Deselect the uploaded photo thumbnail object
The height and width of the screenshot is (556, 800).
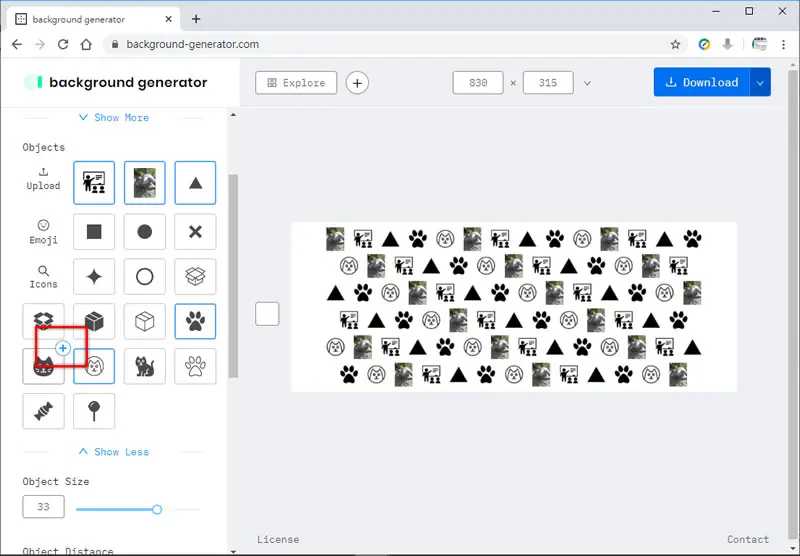(x=145, y=183)
